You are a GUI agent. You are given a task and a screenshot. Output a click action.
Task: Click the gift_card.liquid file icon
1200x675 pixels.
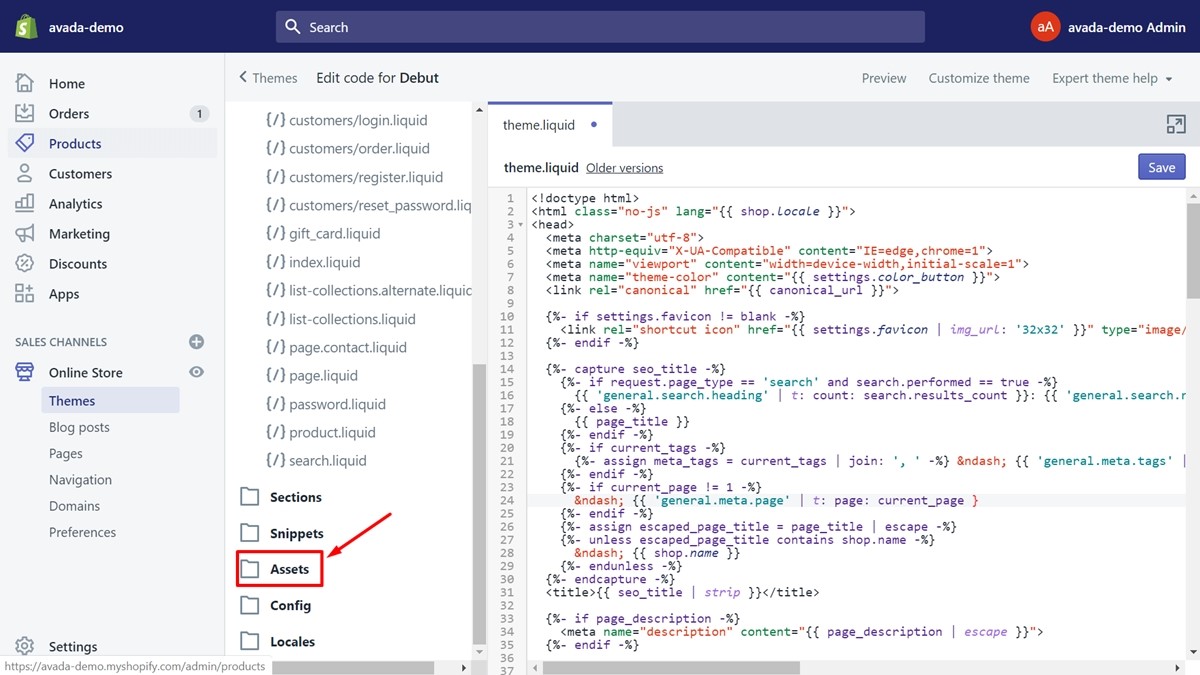pos(275,233)
